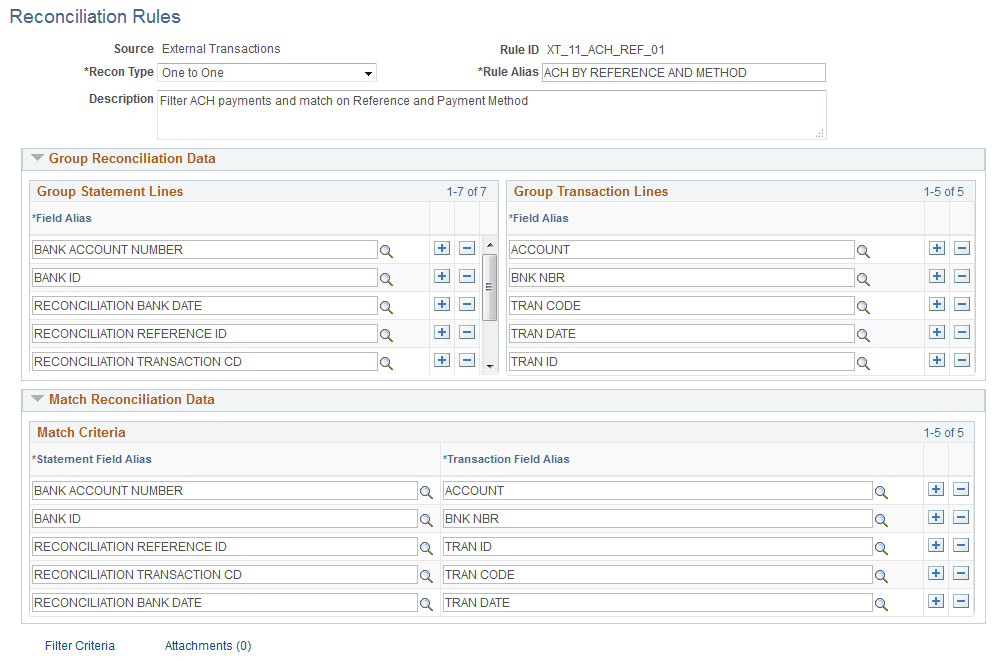993x660 pixels.
Task: Add a row after BANK ID statement line
Action: point(442,276)
